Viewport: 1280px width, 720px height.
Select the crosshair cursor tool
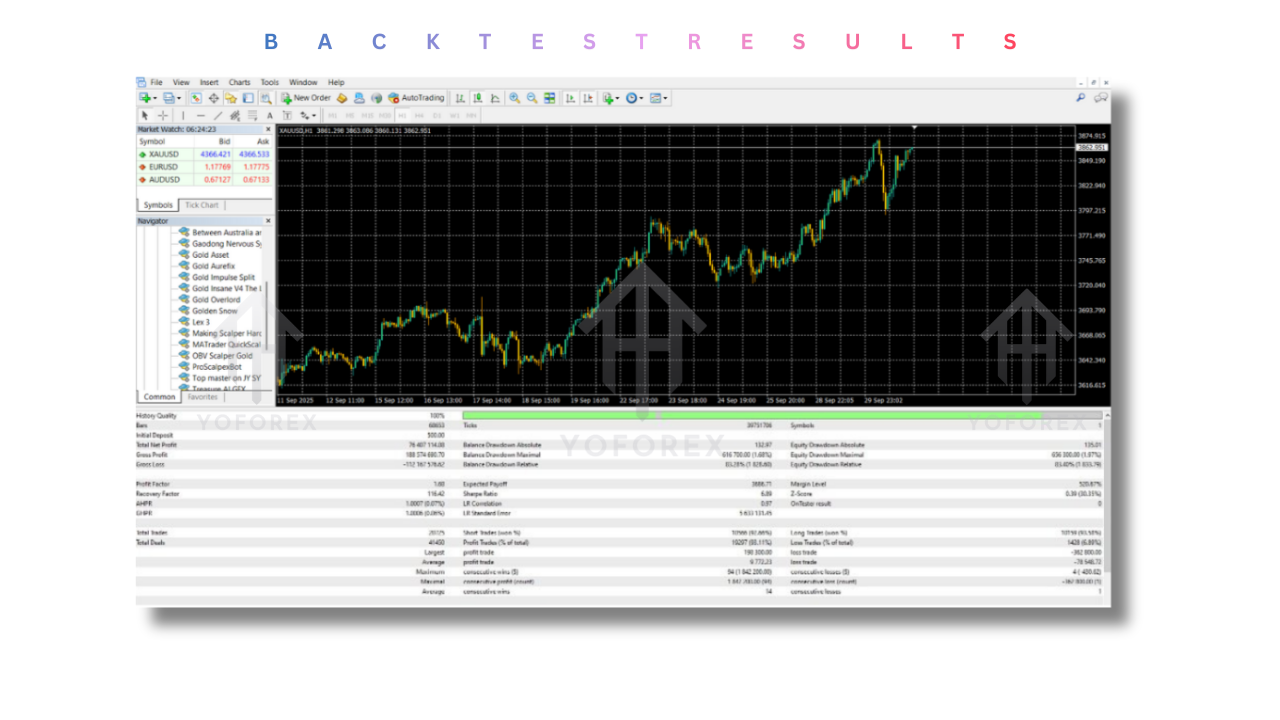[x=163, y=115]
